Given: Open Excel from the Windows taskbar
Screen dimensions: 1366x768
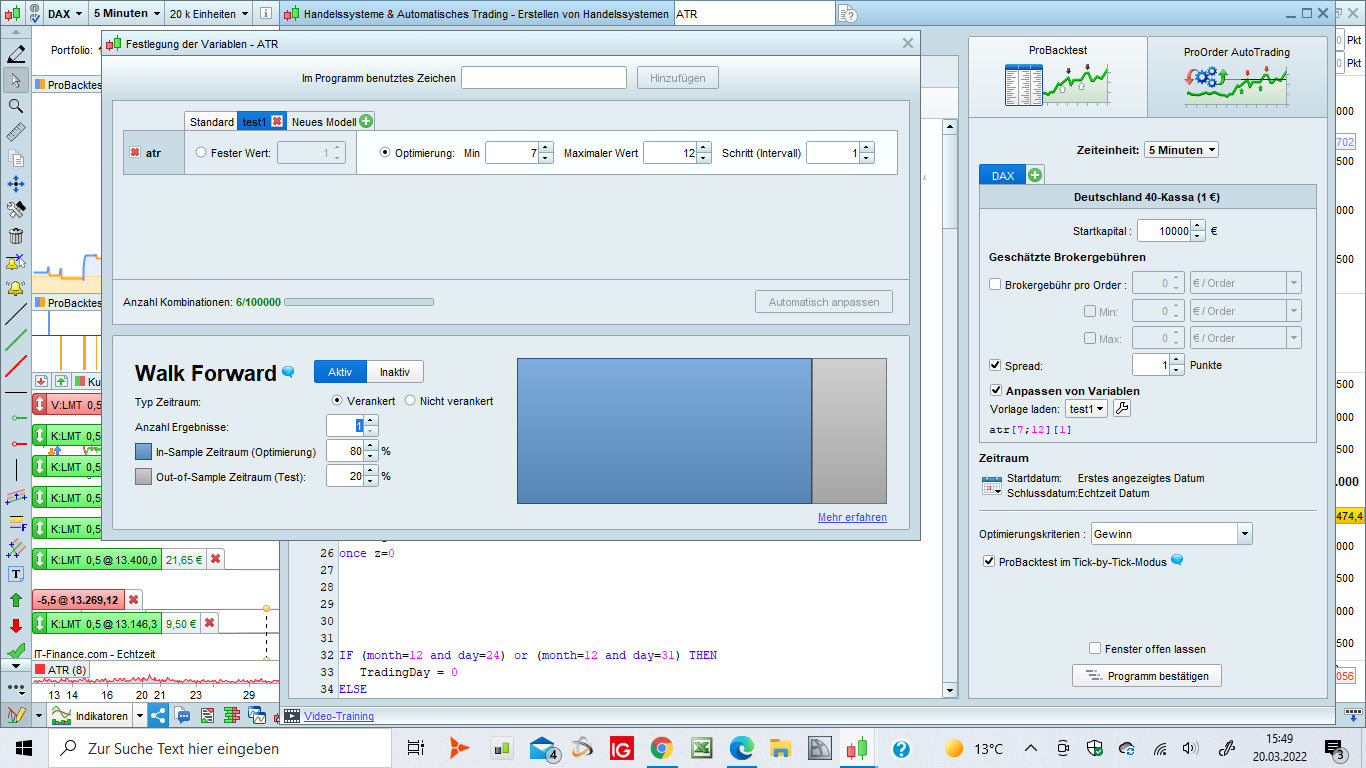Looking at the screenshot, I should click(x=701, y=748).
